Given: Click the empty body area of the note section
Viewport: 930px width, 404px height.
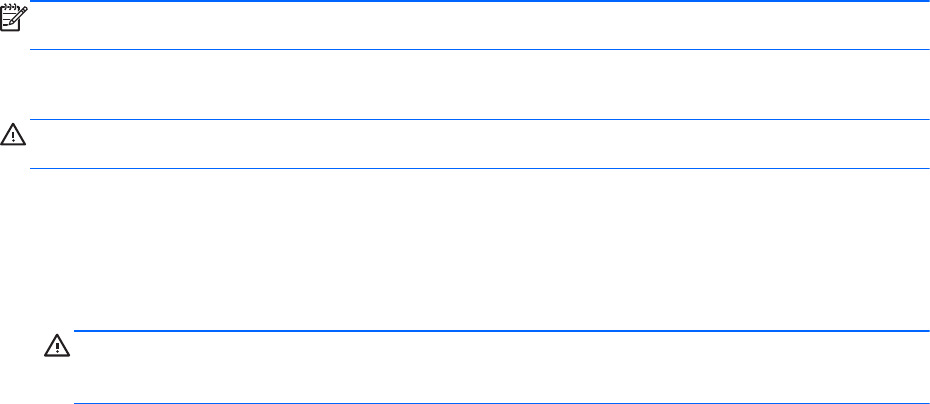Looking at the screenshot, I should [479, 26].
